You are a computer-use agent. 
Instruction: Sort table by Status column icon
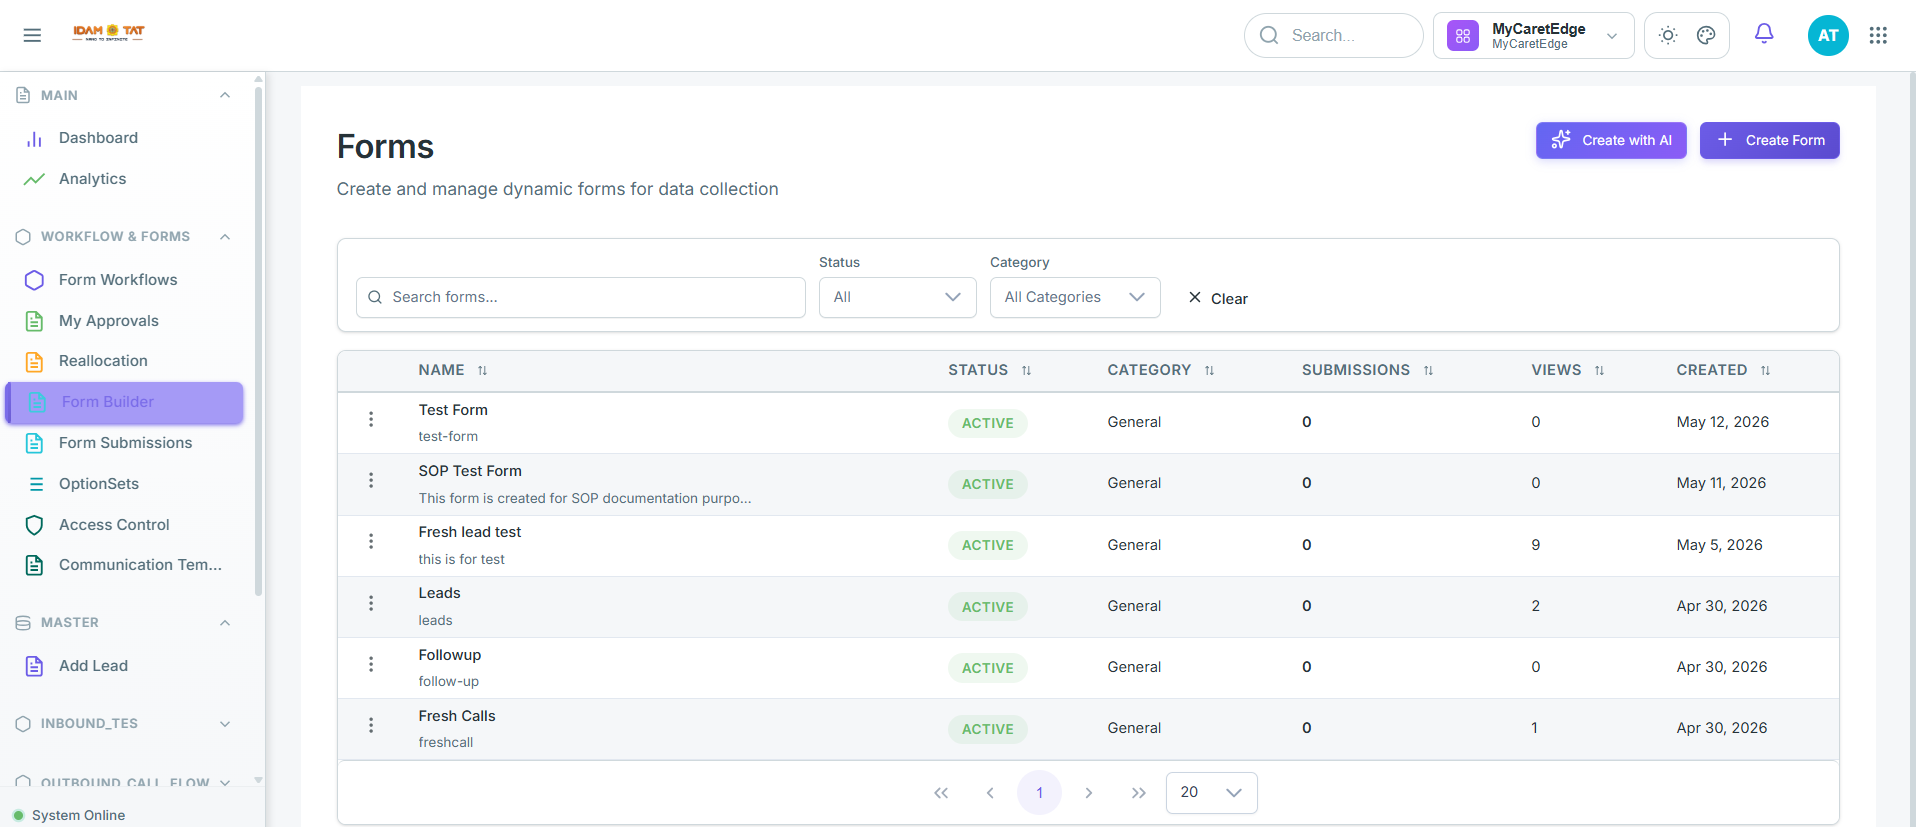tap(1026, 371)
